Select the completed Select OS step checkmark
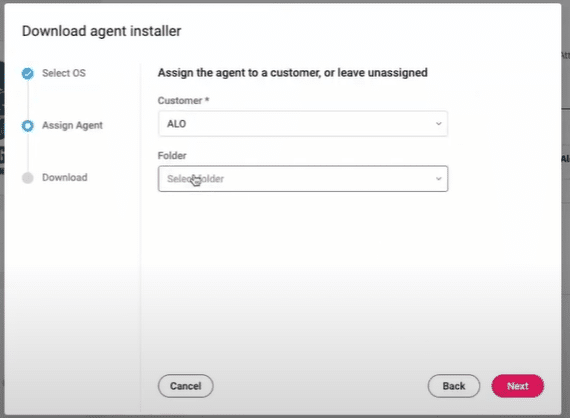 [x=28, y=73]
